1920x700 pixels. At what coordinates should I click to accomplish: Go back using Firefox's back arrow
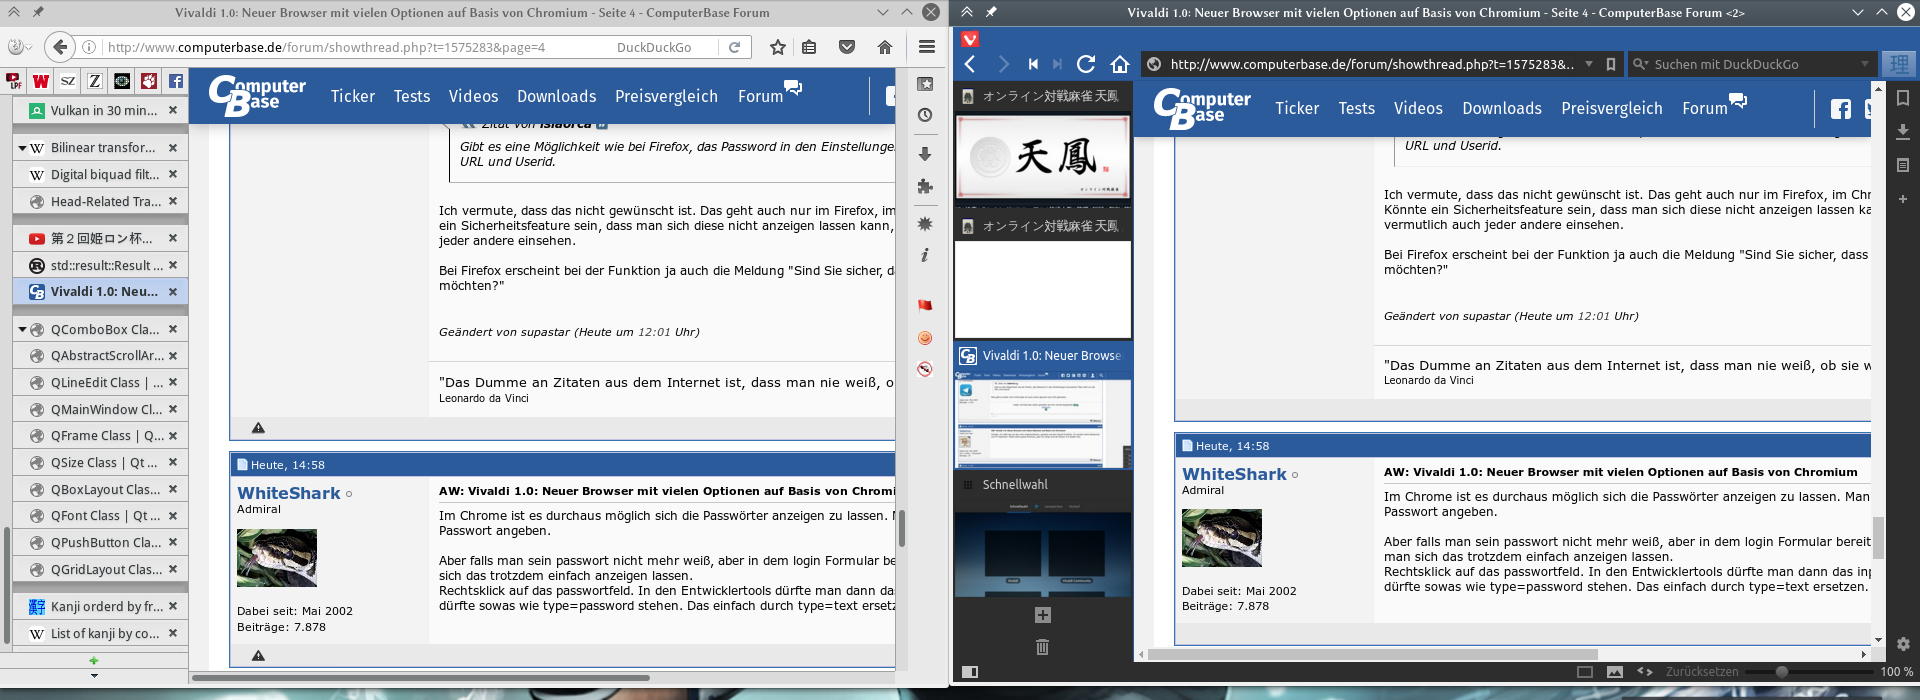click(60, 47)
